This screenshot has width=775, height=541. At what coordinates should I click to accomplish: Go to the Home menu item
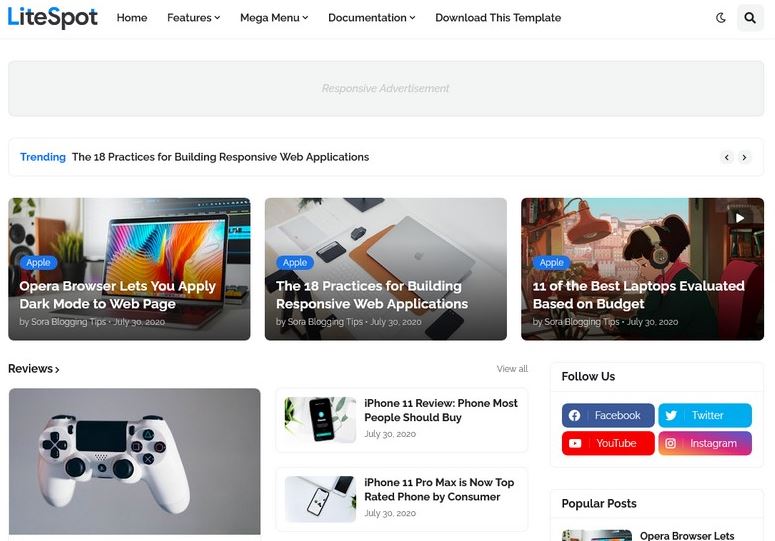(x=132, y=18)
